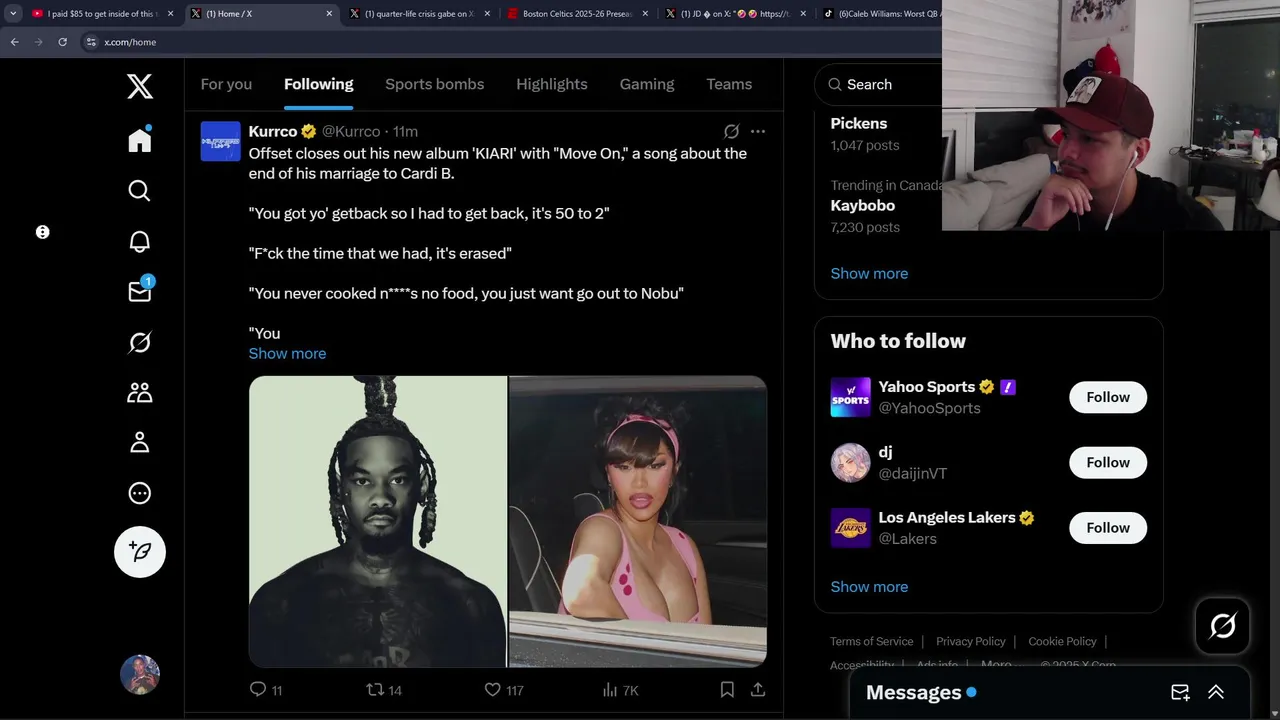1280x720 pixels.
Task: Open Messages envelope icon in sidebar
Action: 140,290
